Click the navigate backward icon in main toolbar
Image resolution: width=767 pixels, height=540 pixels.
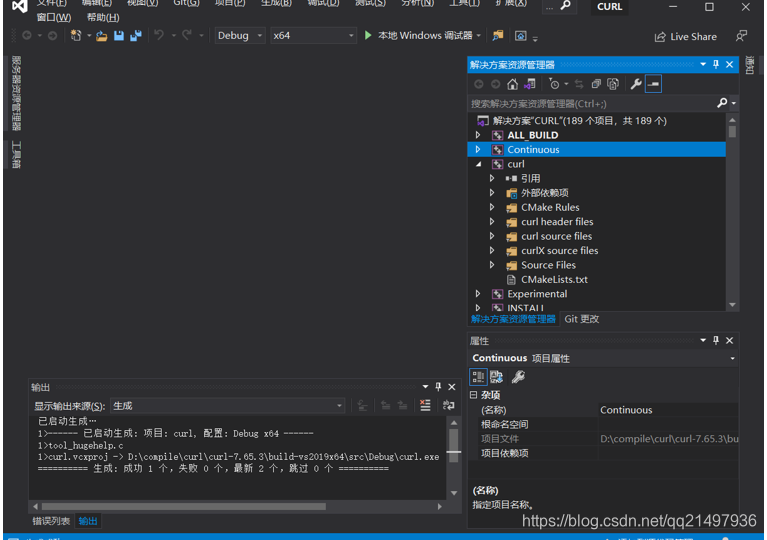[27, 36]
